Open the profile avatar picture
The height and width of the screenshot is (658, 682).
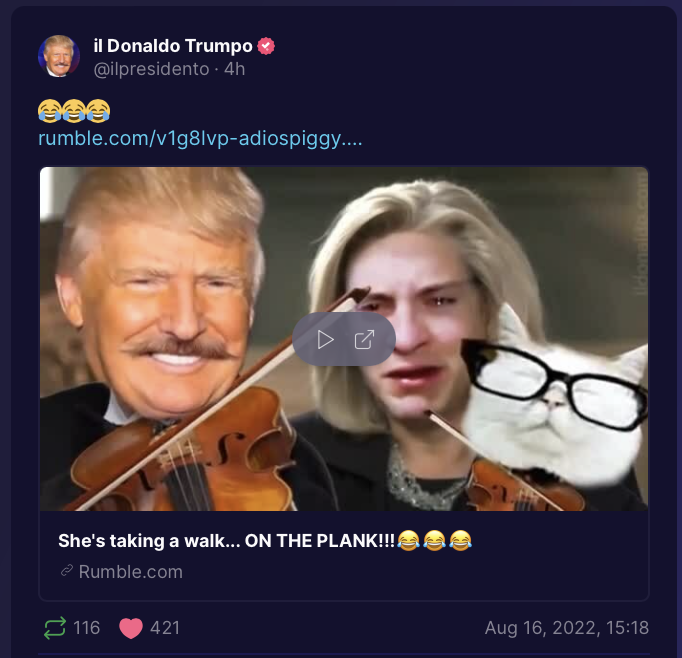click(x=59, y=56)
